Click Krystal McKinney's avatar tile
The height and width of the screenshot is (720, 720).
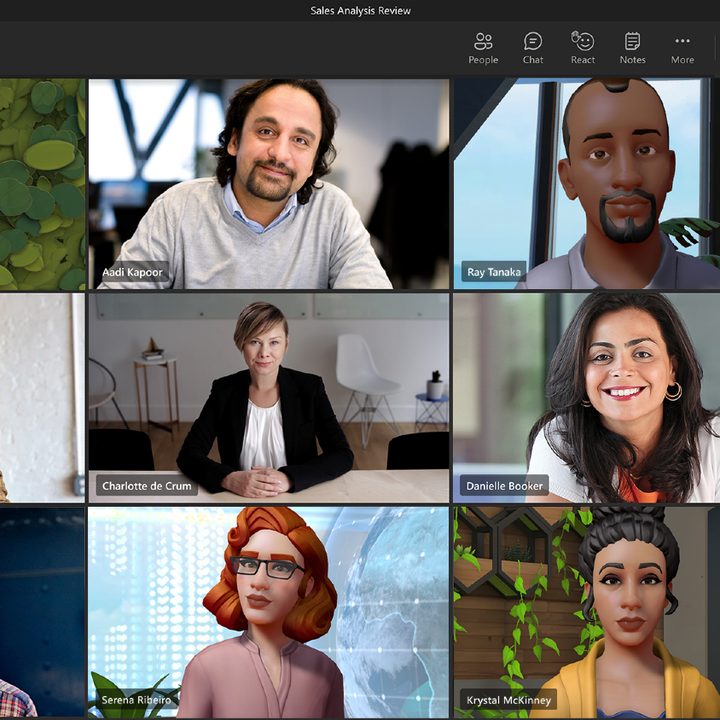pos(587,610)
